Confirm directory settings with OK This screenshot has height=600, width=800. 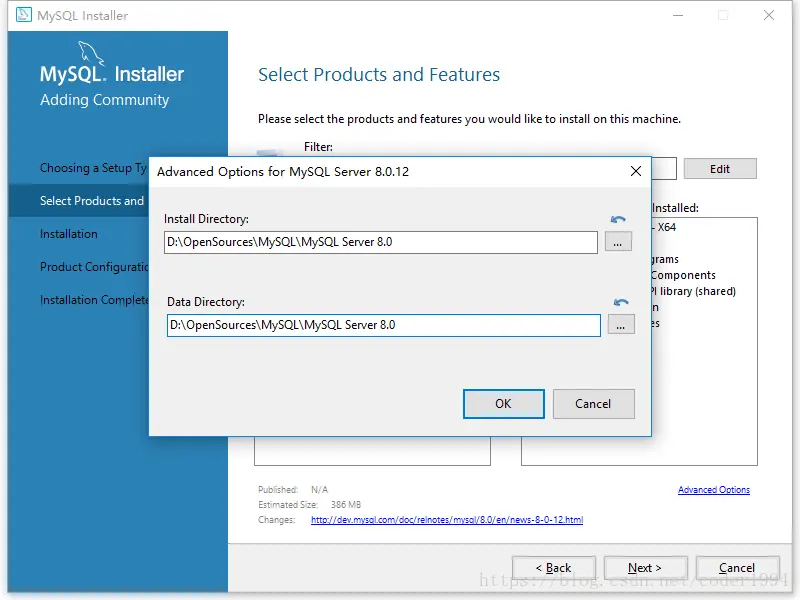(503, 403)
